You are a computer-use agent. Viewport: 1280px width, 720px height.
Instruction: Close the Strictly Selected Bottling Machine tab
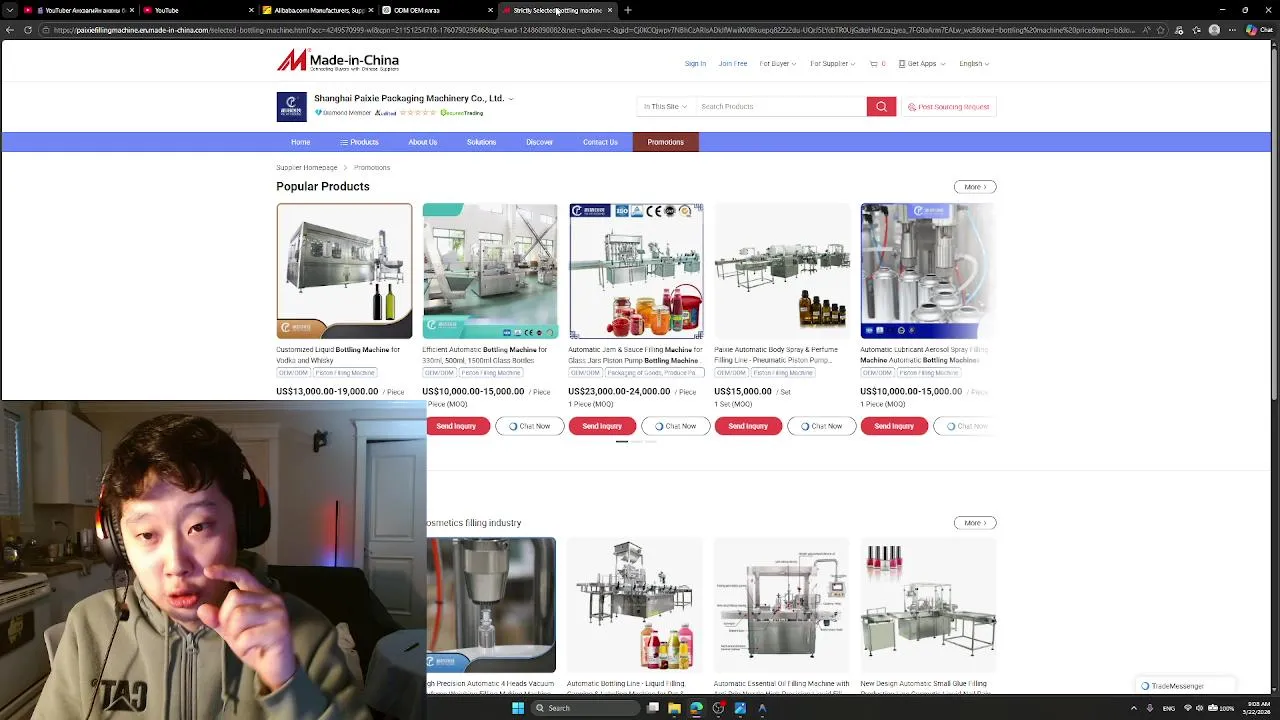click(x=610, y=10)
